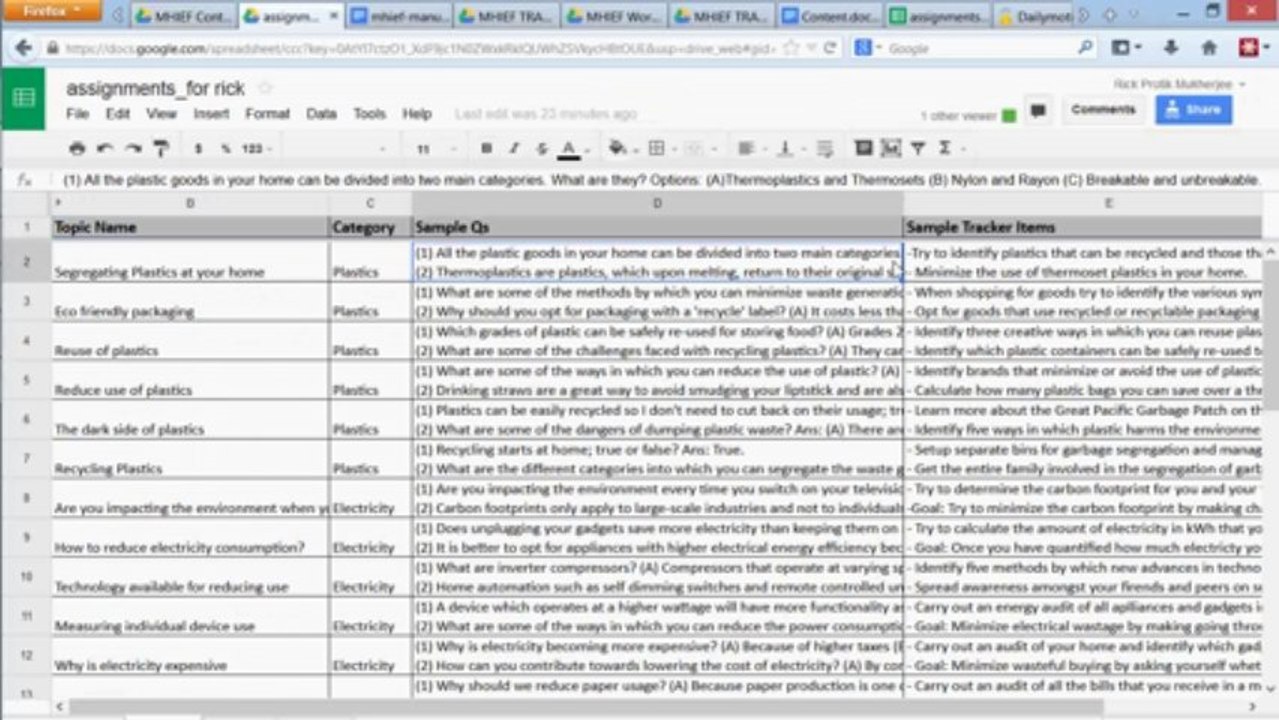Toggle bold formatting
The height and width of the screenshot is (720, 1279).
pyautogui.click(x=486, y=148)
